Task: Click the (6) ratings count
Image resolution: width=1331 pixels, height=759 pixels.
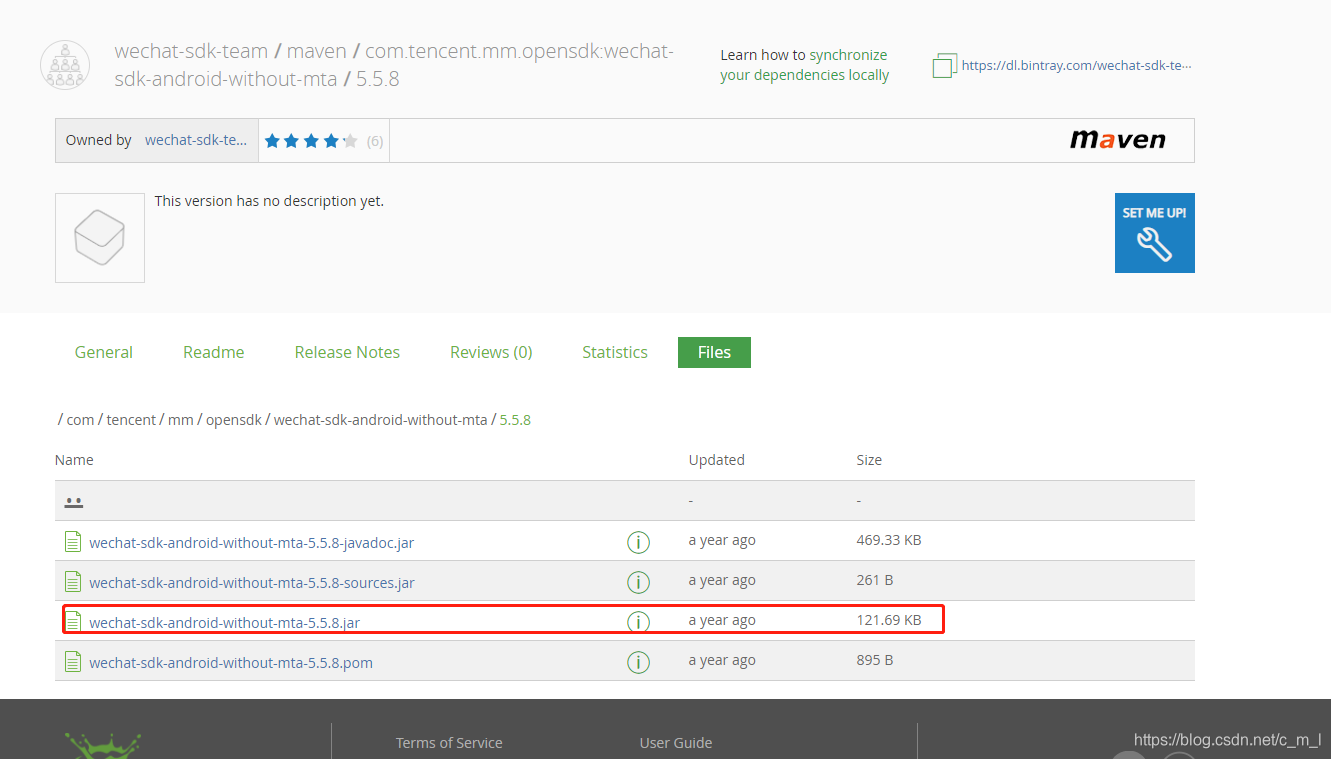Action: pos(375,141)
